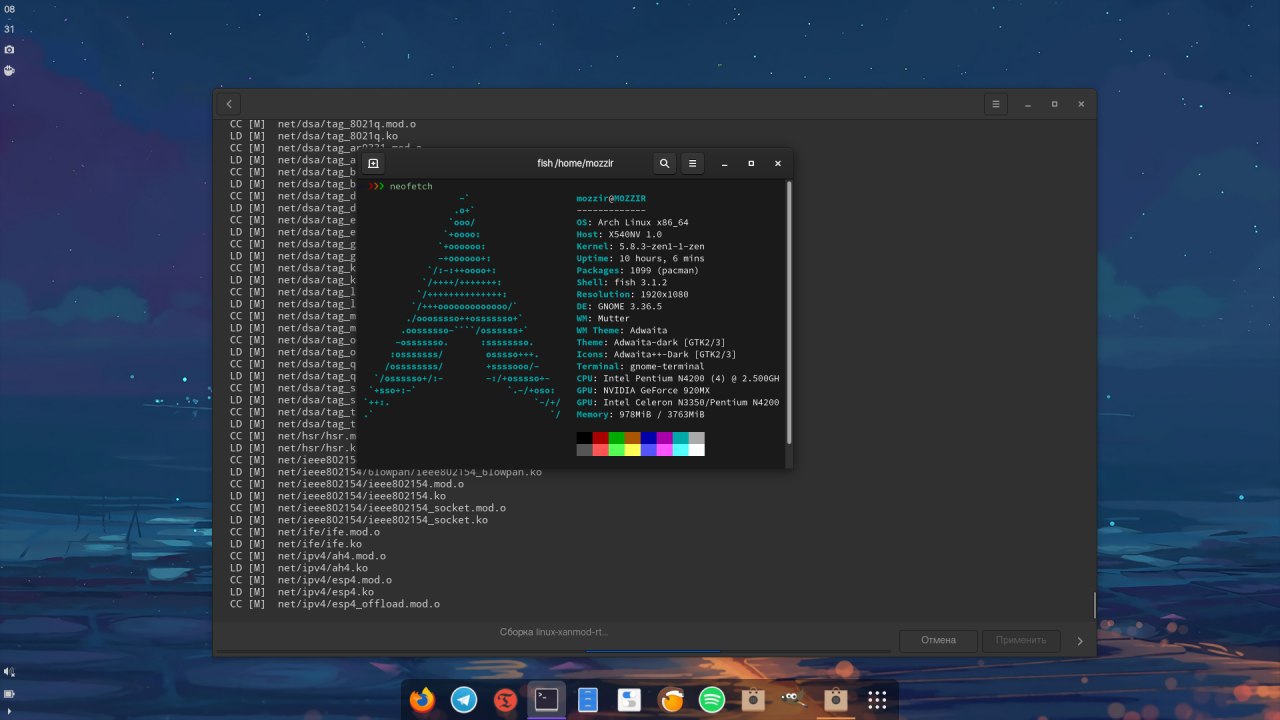Viewport: 1280px width, 720px height.
Task: Click the net/ipv4/ah4.ko log line
Action: tap(299, 568)
